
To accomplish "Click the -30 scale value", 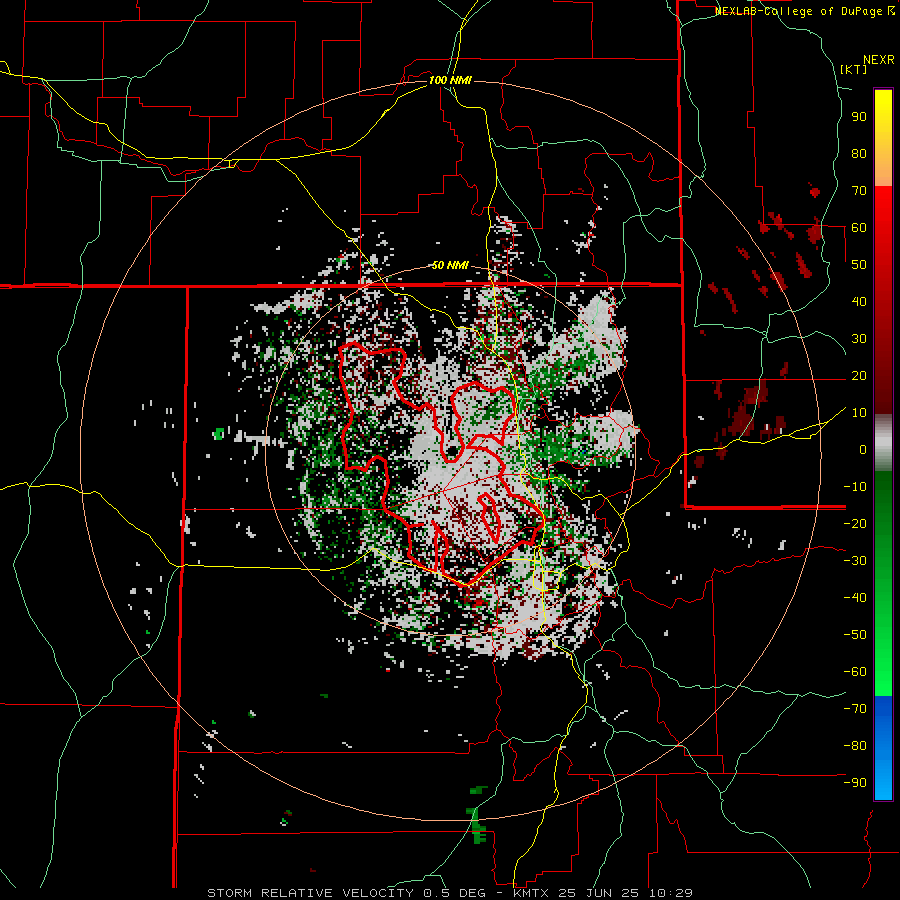I will [x=855, y=561].
